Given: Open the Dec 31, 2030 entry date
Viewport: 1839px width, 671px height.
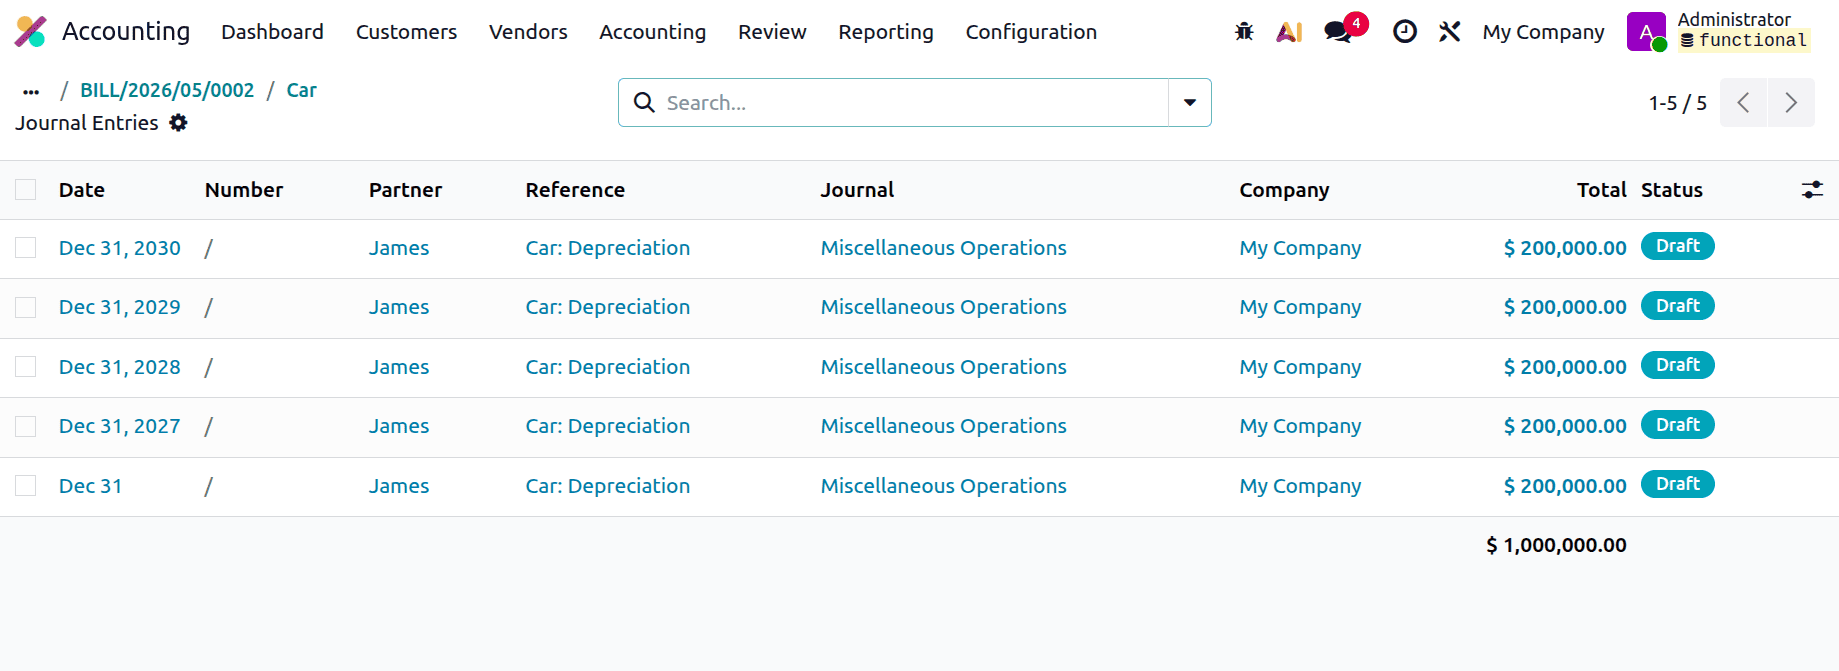Looking at the screenshot, I should point(120,248).
